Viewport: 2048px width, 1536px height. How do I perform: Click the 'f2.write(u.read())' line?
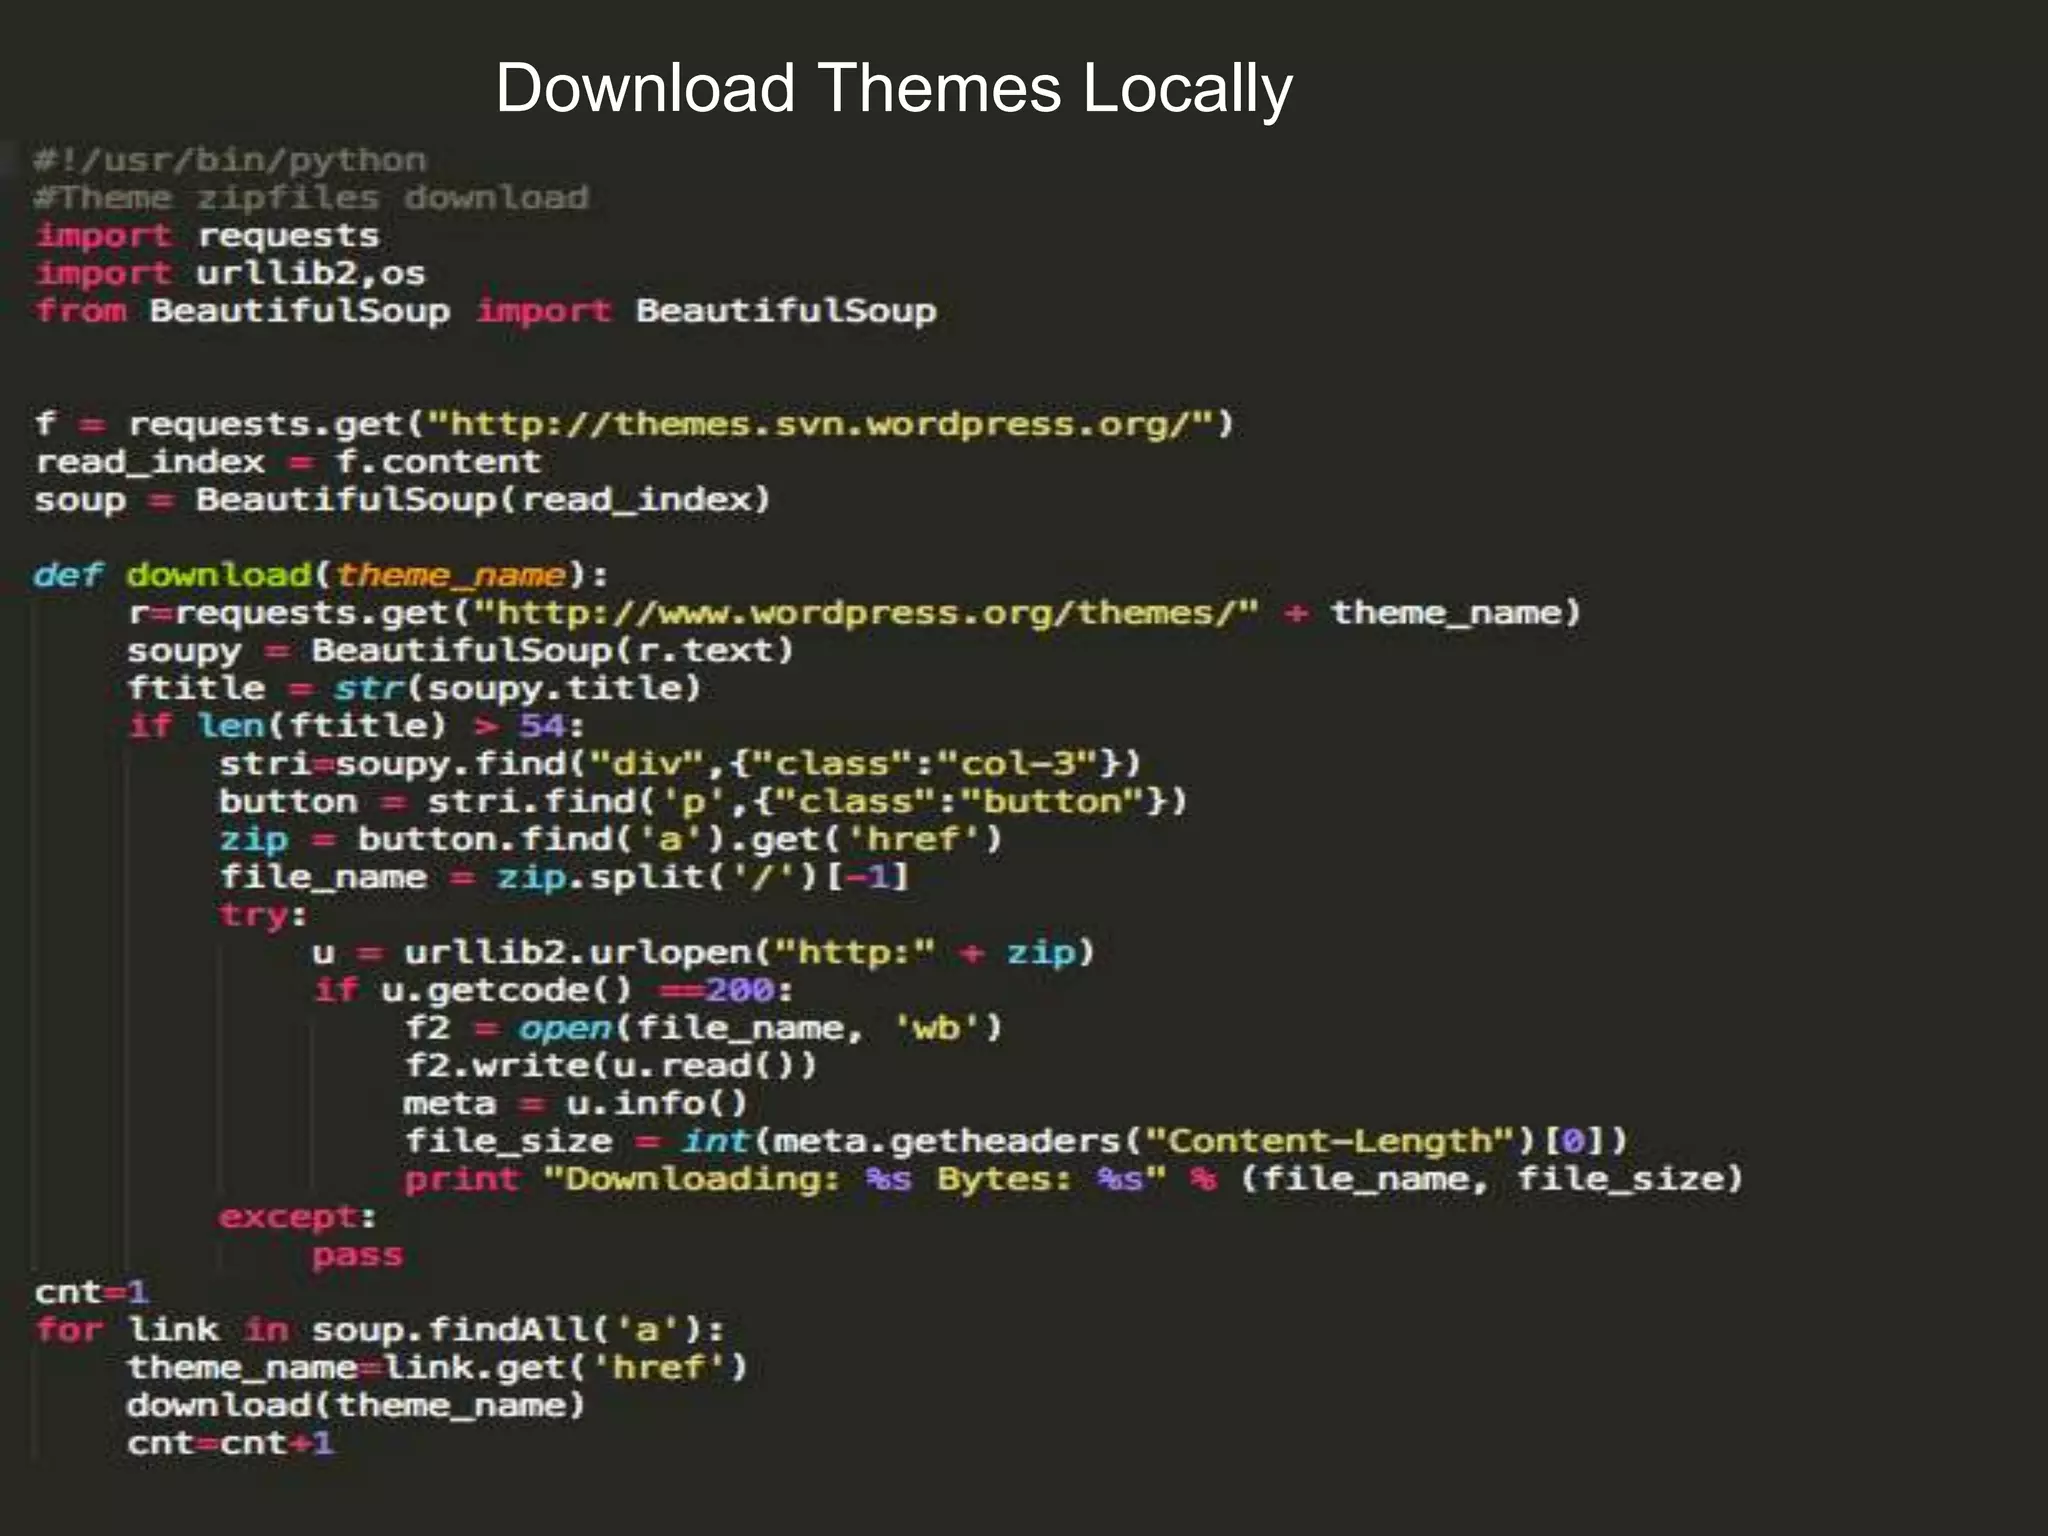click(x=611, y=1065)
